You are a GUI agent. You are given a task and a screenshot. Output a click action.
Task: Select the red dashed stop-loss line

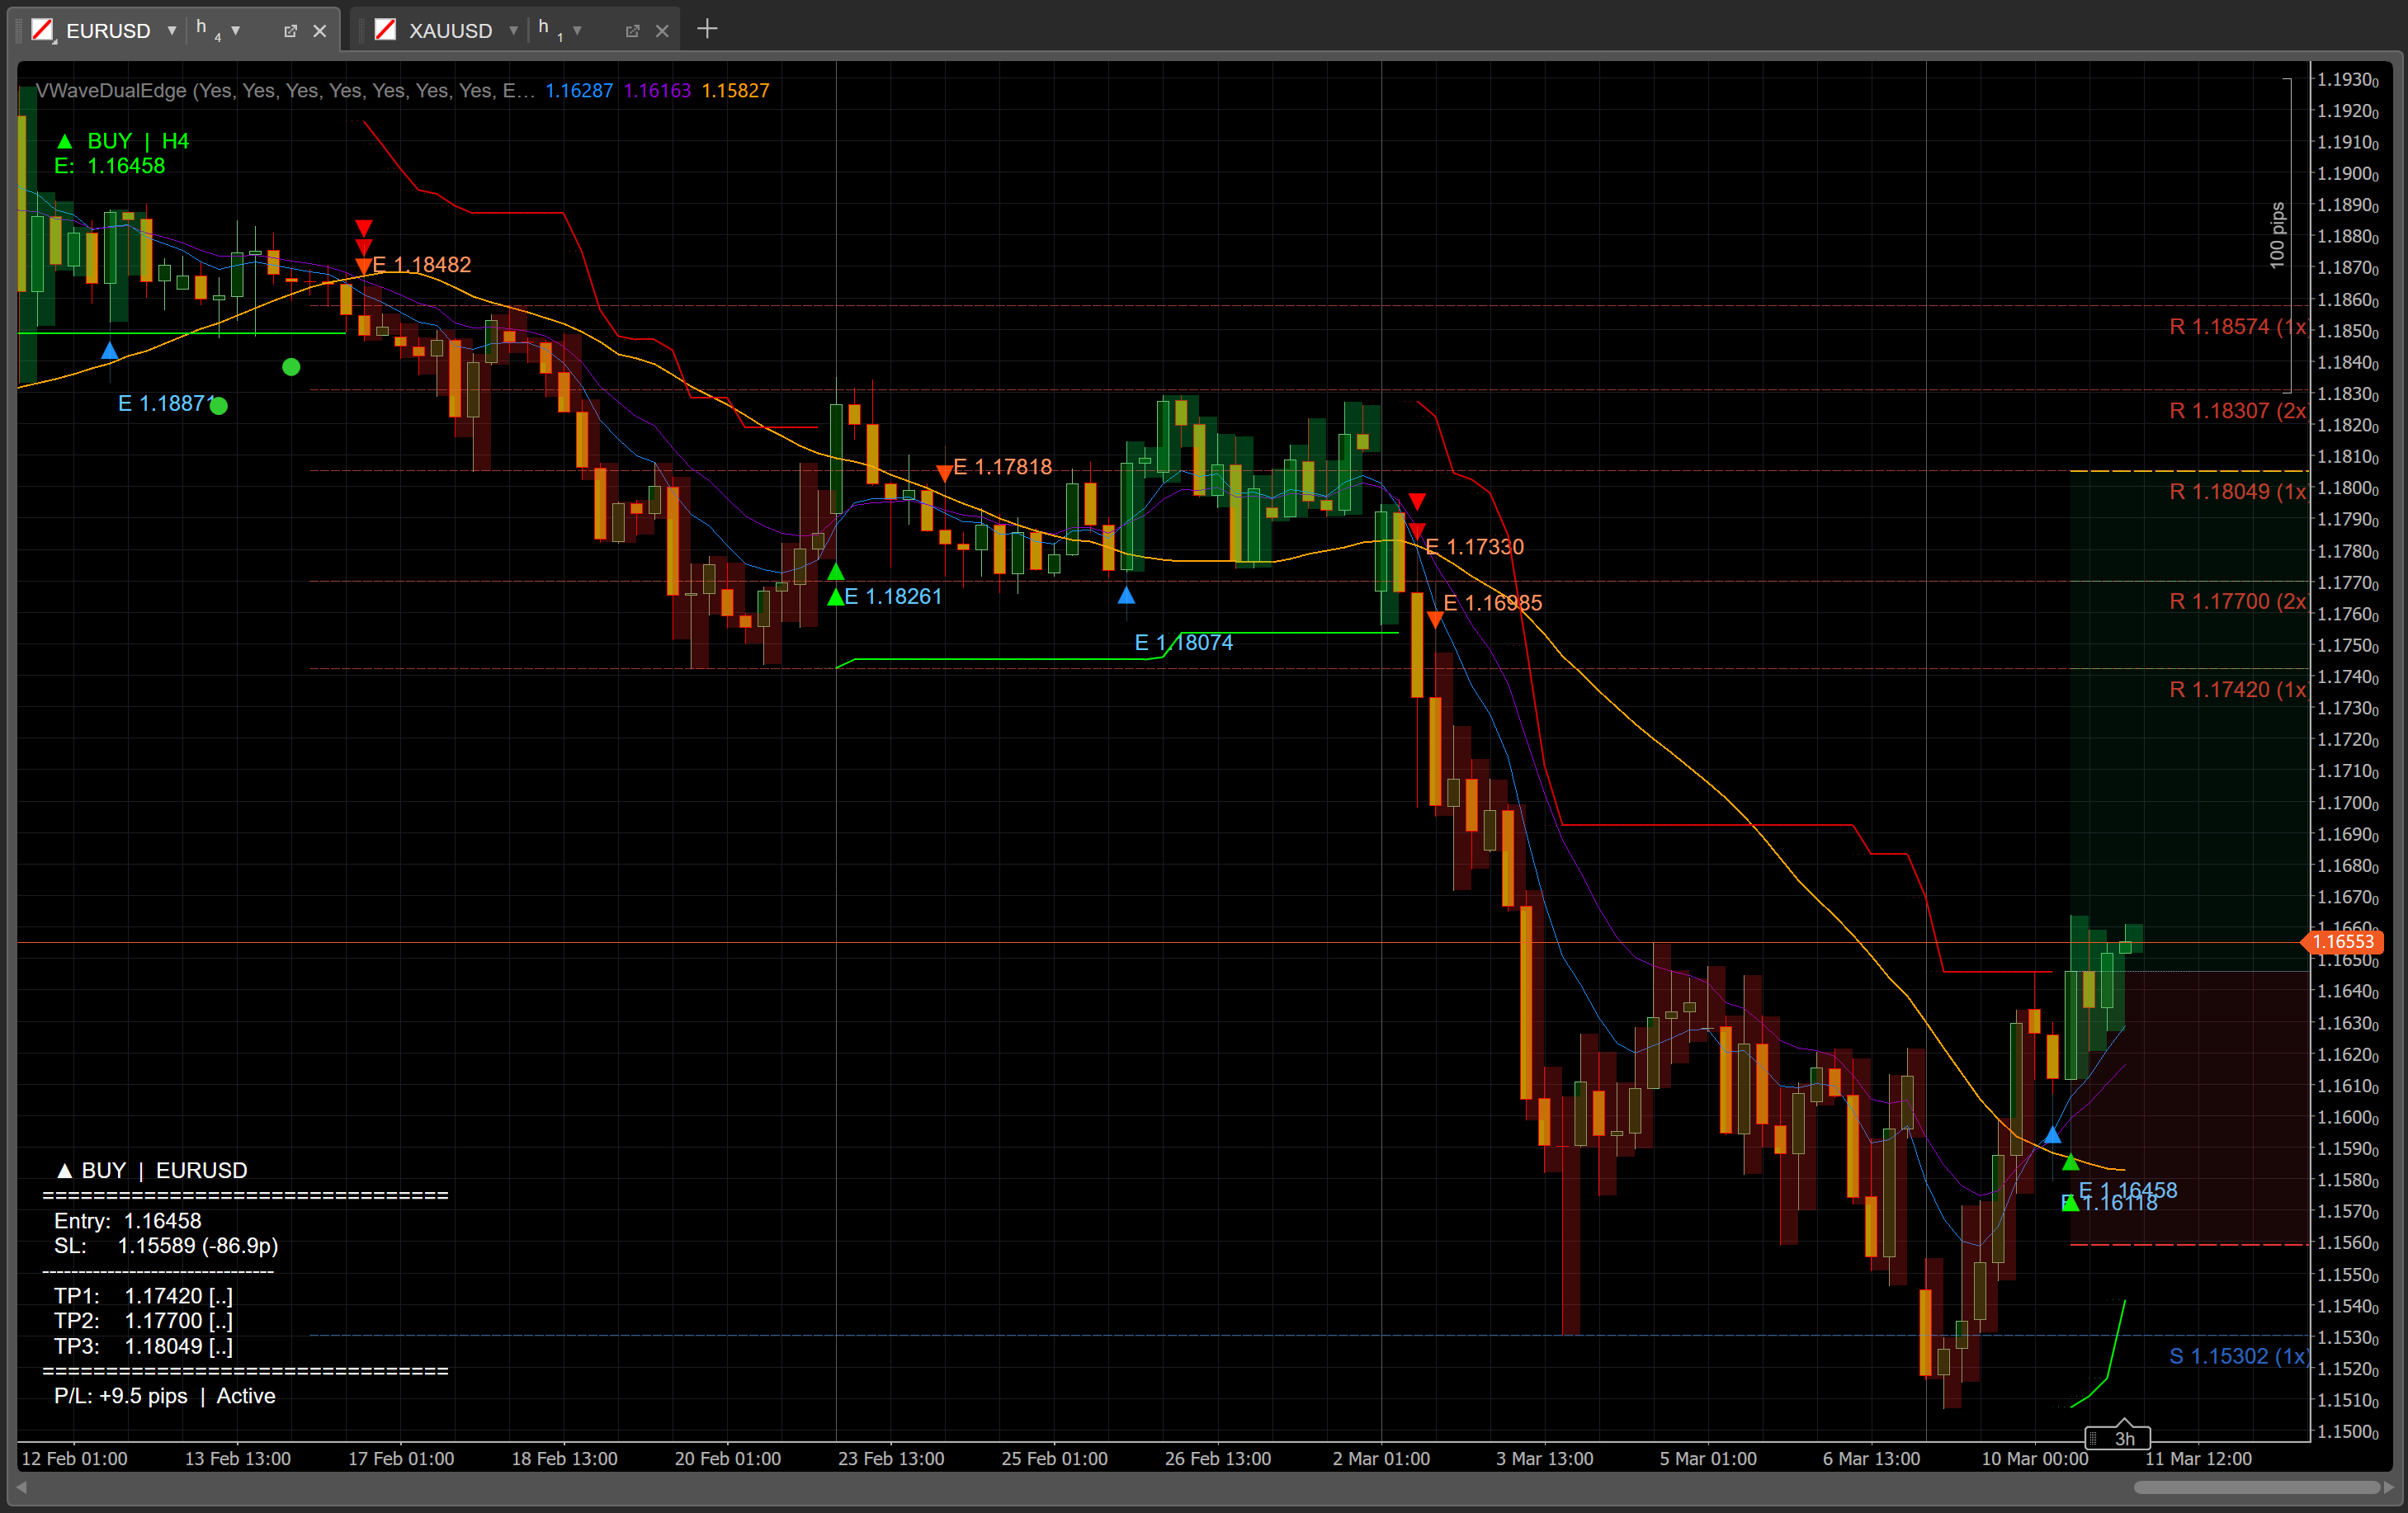coord(2188,1244)
